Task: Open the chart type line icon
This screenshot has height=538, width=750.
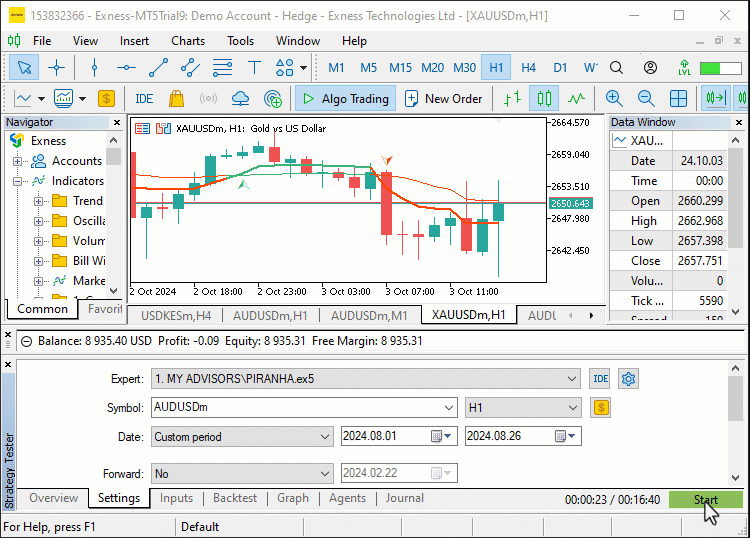Action: pos(23,99)
